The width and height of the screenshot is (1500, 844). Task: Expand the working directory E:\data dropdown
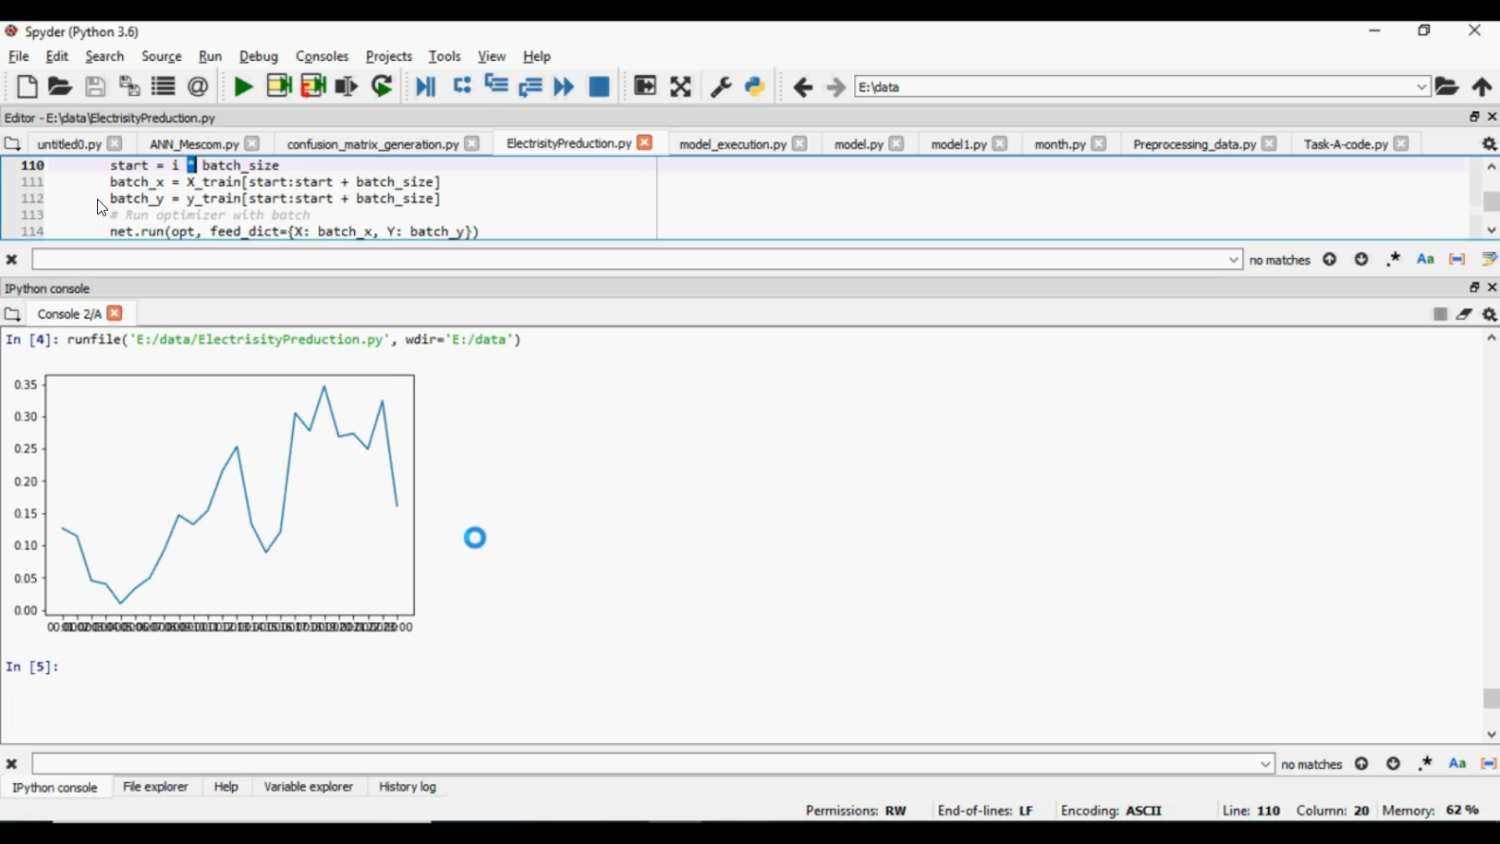pos(1421,87)
